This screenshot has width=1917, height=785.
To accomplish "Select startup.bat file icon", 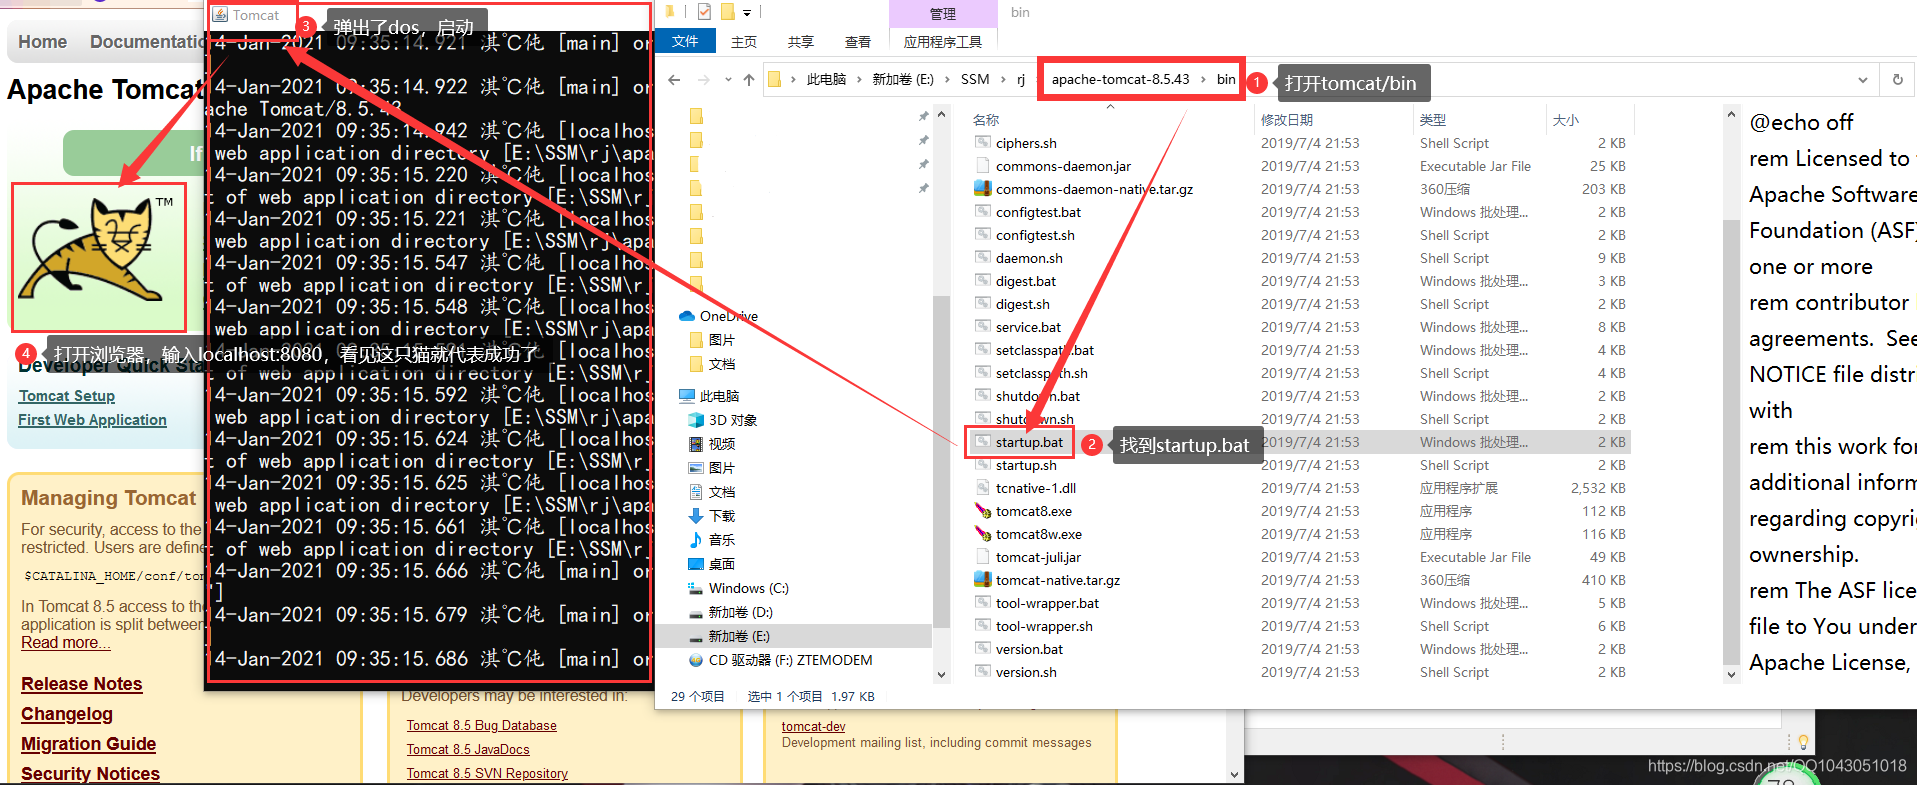I will click(983, 442).
